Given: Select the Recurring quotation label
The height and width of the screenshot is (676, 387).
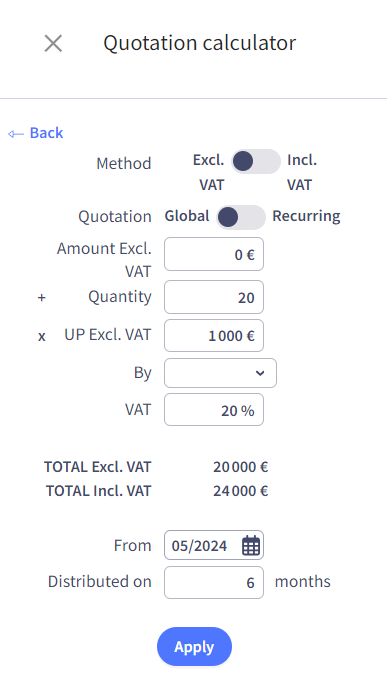Looking at the screenshot, I should click(306, 216).
